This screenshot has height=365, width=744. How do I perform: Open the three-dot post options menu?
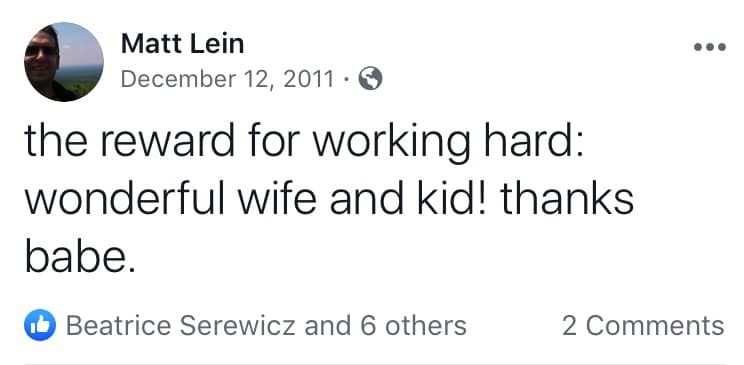point(710,47)
